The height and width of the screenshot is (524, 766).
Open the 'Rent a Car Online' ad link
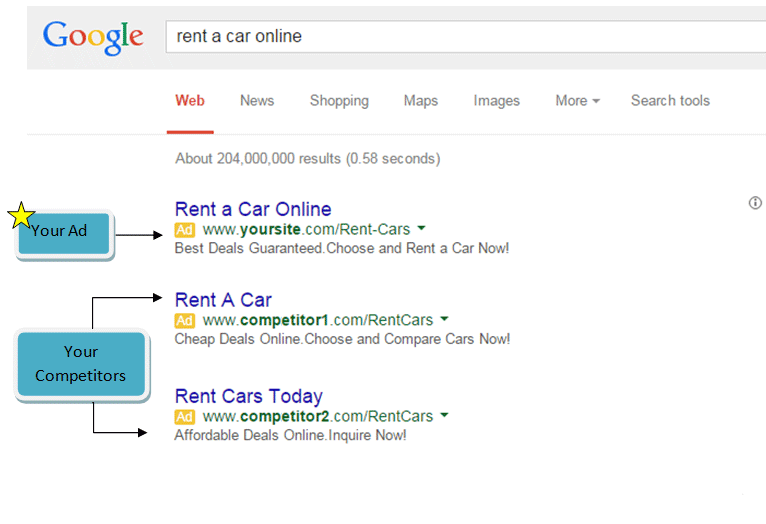(x=253, y=209)
